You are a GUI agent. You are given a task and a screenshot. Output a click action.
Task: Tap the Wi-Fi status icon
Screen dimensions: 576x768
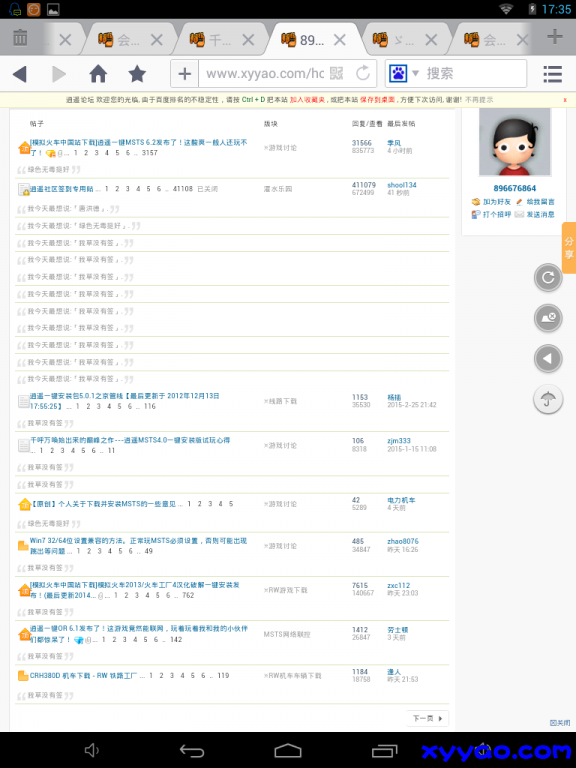click(x=505, y=9)
